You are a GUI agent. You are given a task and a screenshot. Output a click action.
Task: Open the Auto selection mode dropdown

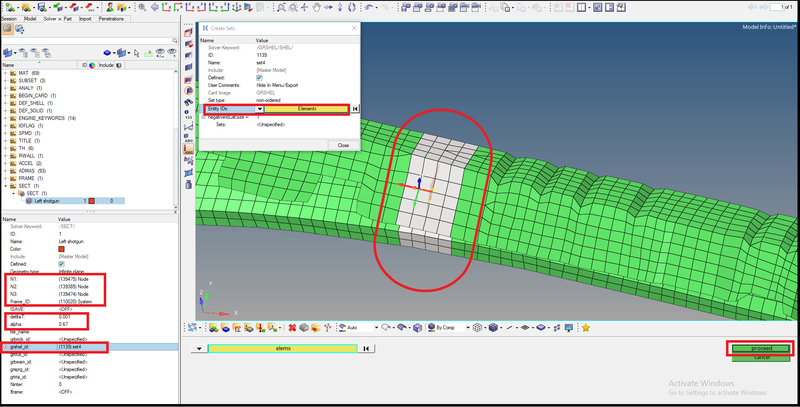(x=376, y=327)
